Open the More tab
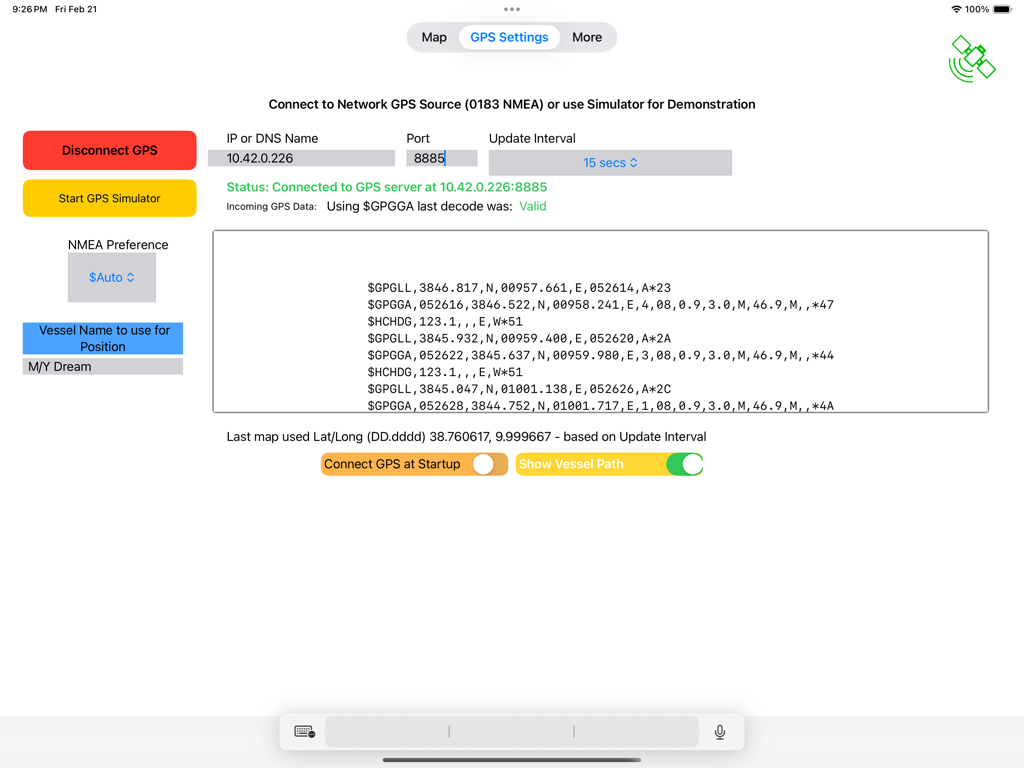The width and height of the screenshot is (1024, 768). point(587,37)
